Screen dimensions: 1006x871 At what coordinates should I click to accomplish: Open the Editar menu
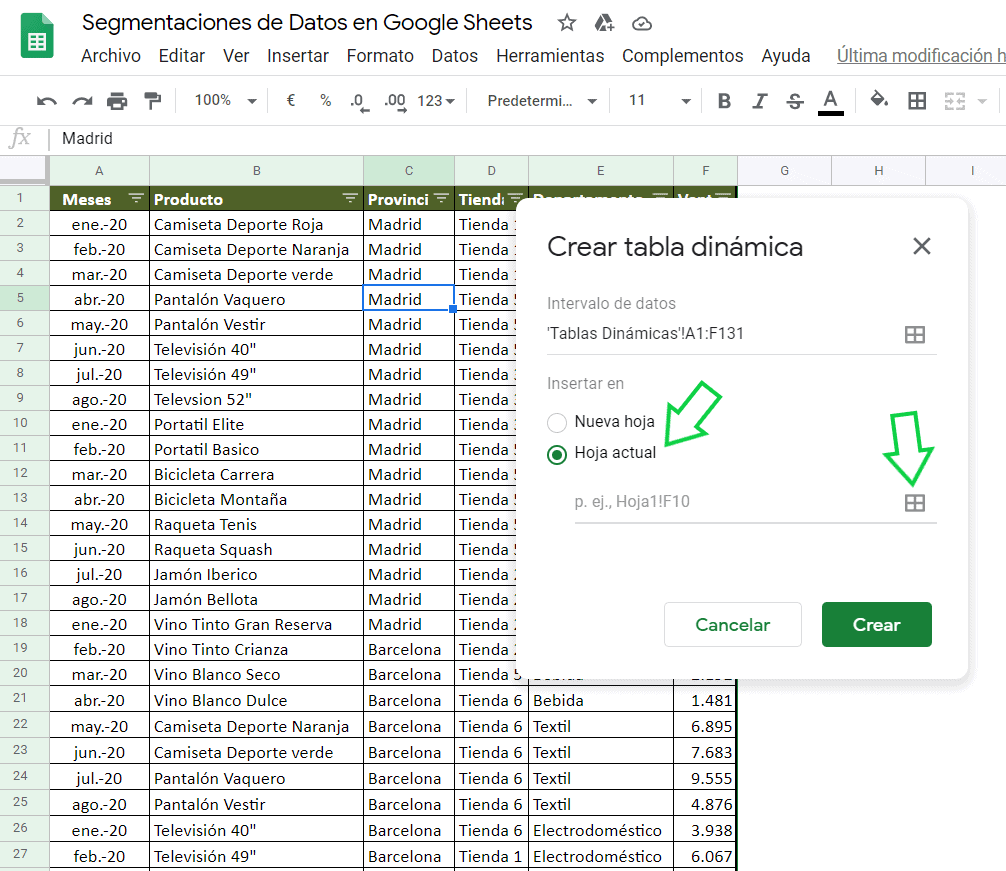[182, 56]
